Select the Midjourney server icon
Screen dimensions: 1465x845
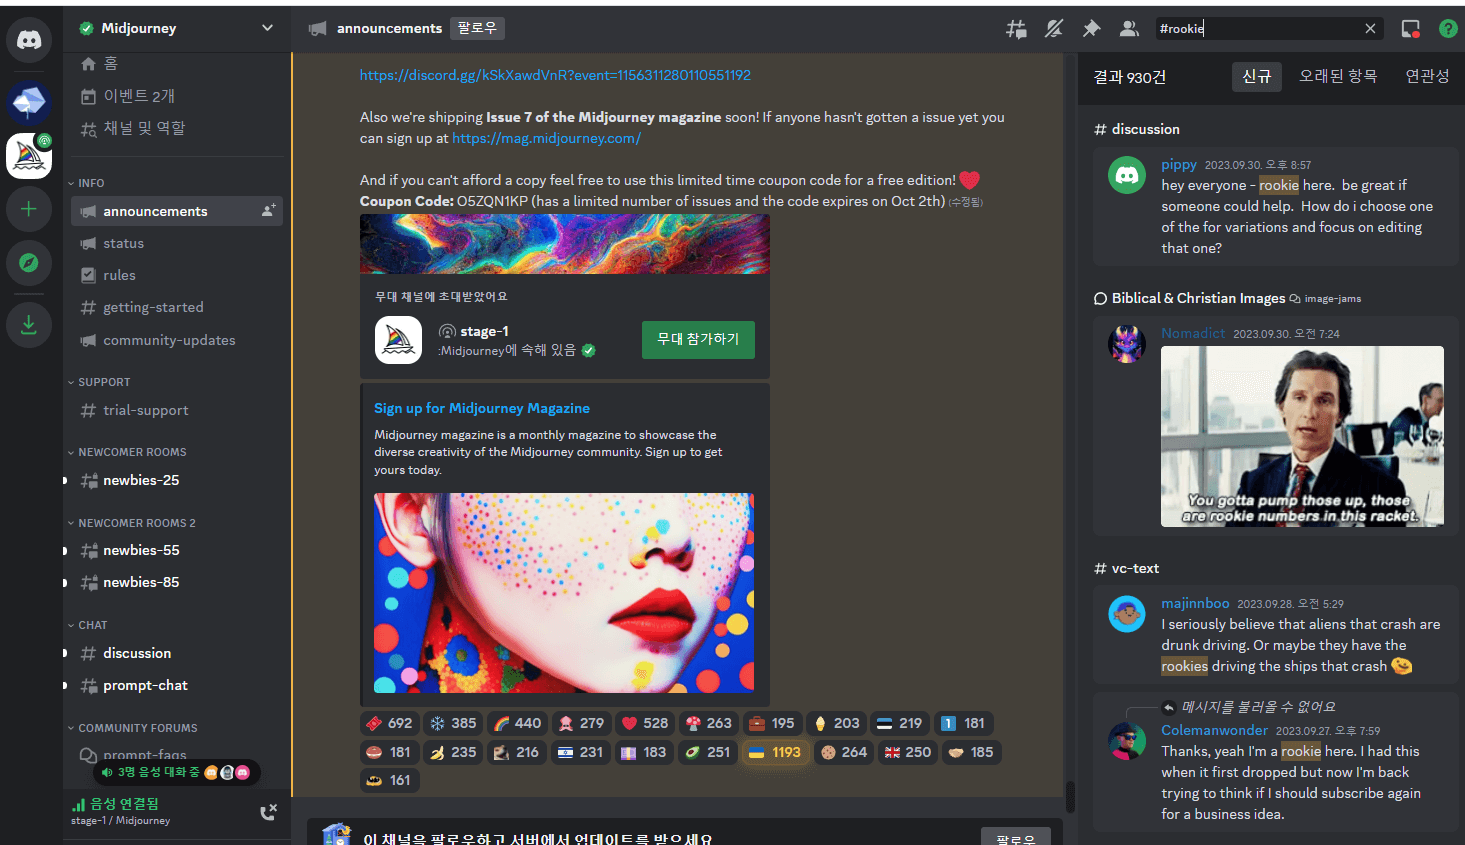tap(29, 156)
